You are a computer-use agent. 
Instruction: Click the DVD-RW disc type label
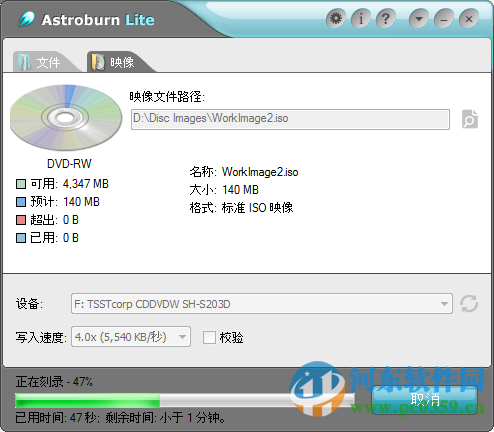point(69,164)
